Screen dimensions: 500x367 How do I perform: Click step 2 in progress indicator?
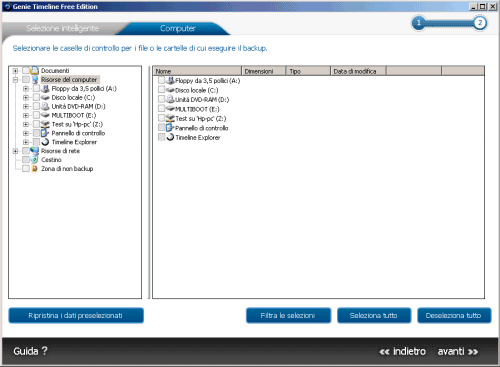click(x=480, y=23)
